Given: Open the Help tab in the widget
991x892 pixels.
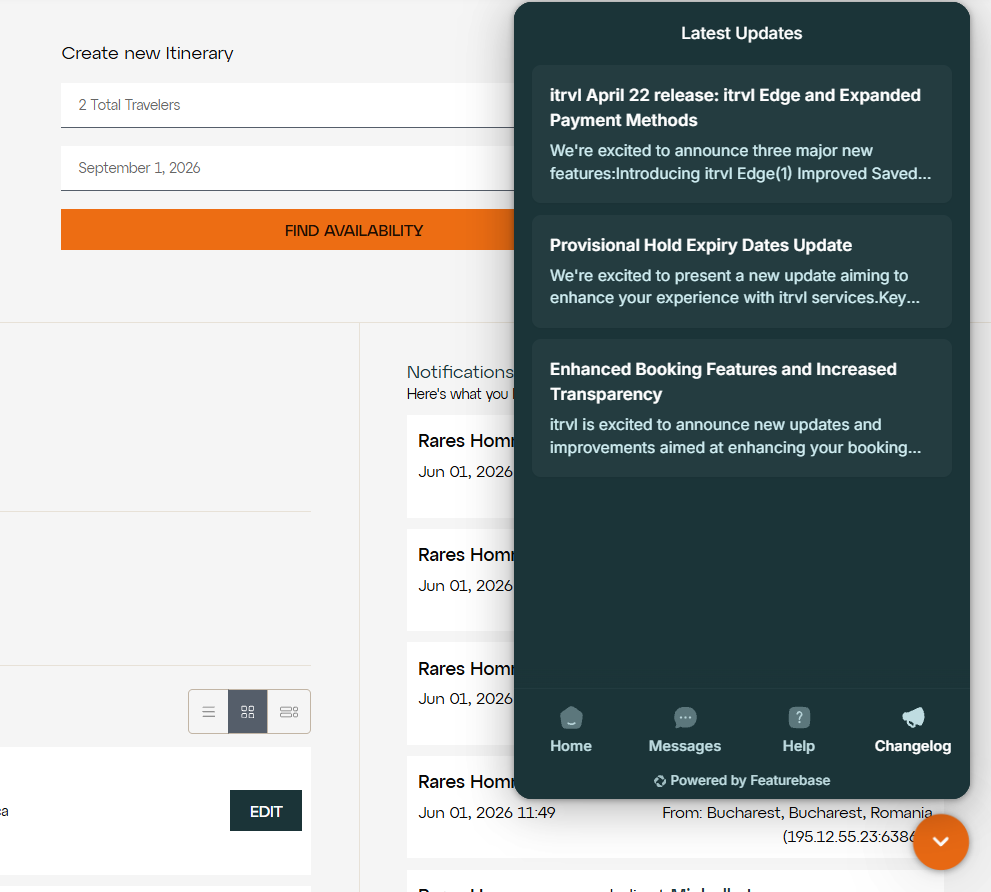Looking at the screenshot, I should (799, 730).
